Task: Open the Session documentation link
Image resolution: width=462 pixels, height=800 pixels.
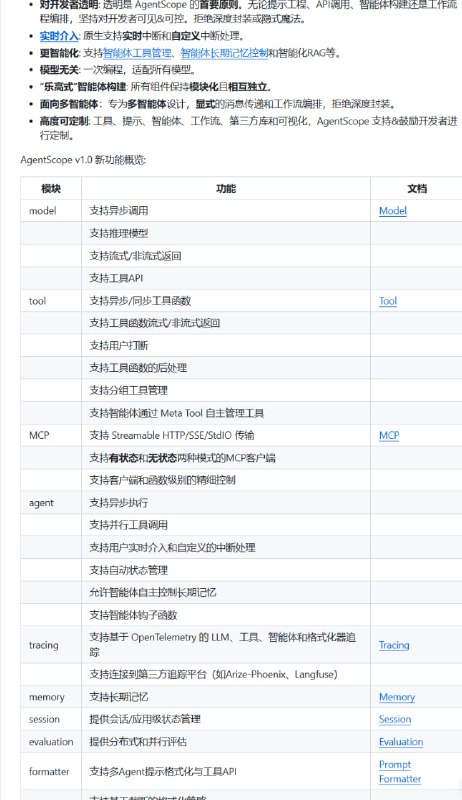Action: pyautogui.click(x=395, y=719)
